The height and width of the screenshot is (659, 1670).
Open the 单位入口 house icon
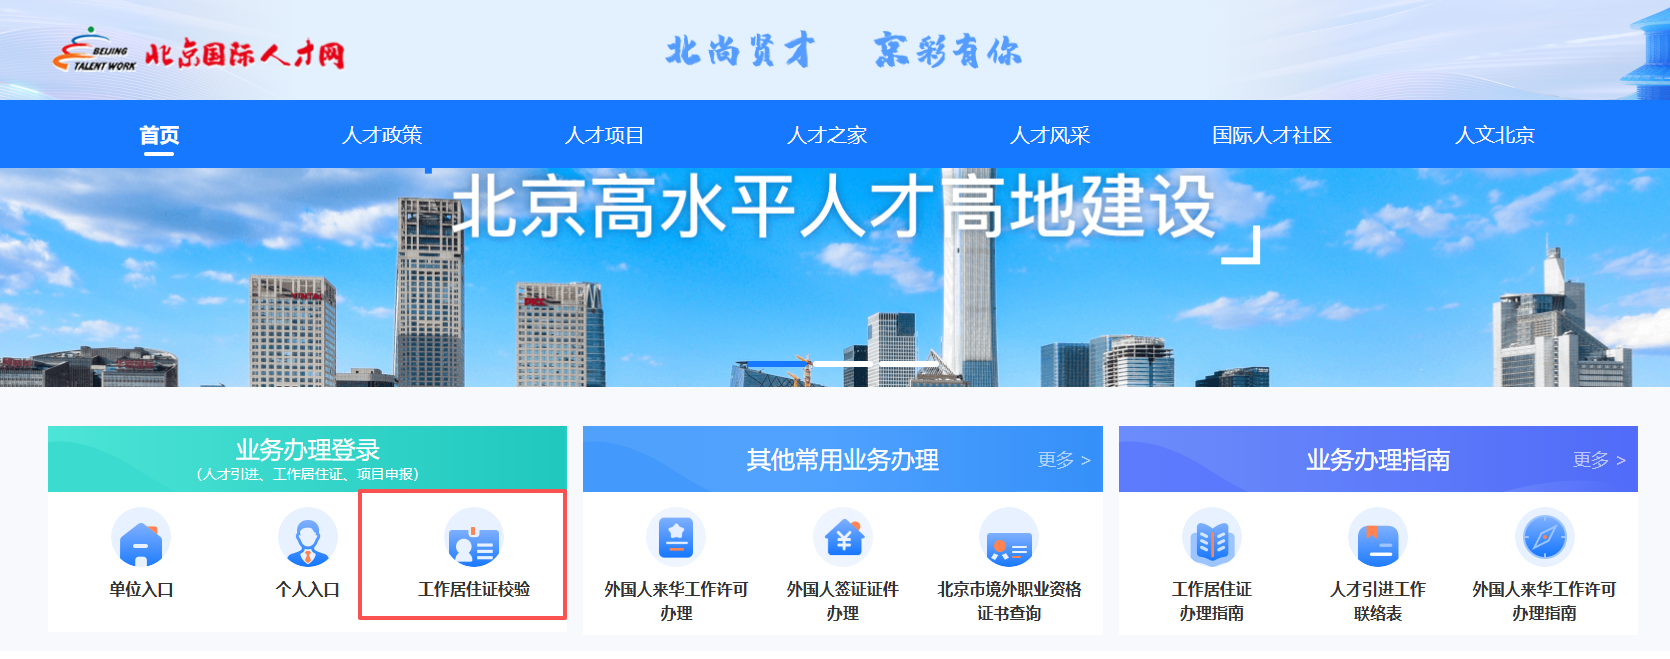(x=141, y=538)
